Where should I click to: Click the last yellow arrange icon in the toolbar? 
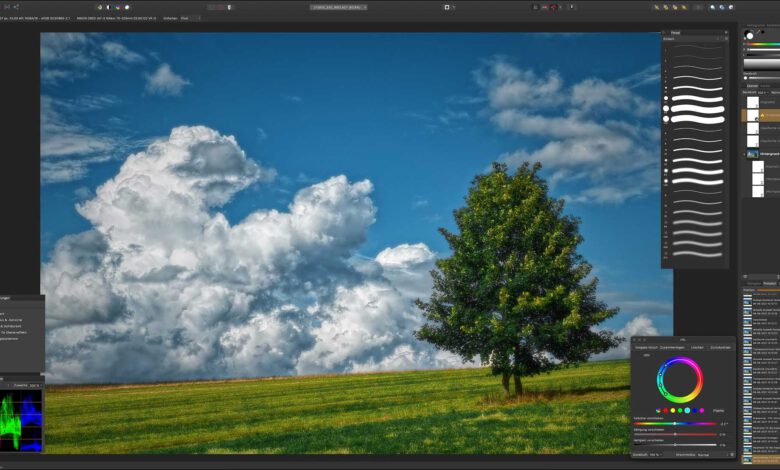pyautogui.click(x=684, y=7)
